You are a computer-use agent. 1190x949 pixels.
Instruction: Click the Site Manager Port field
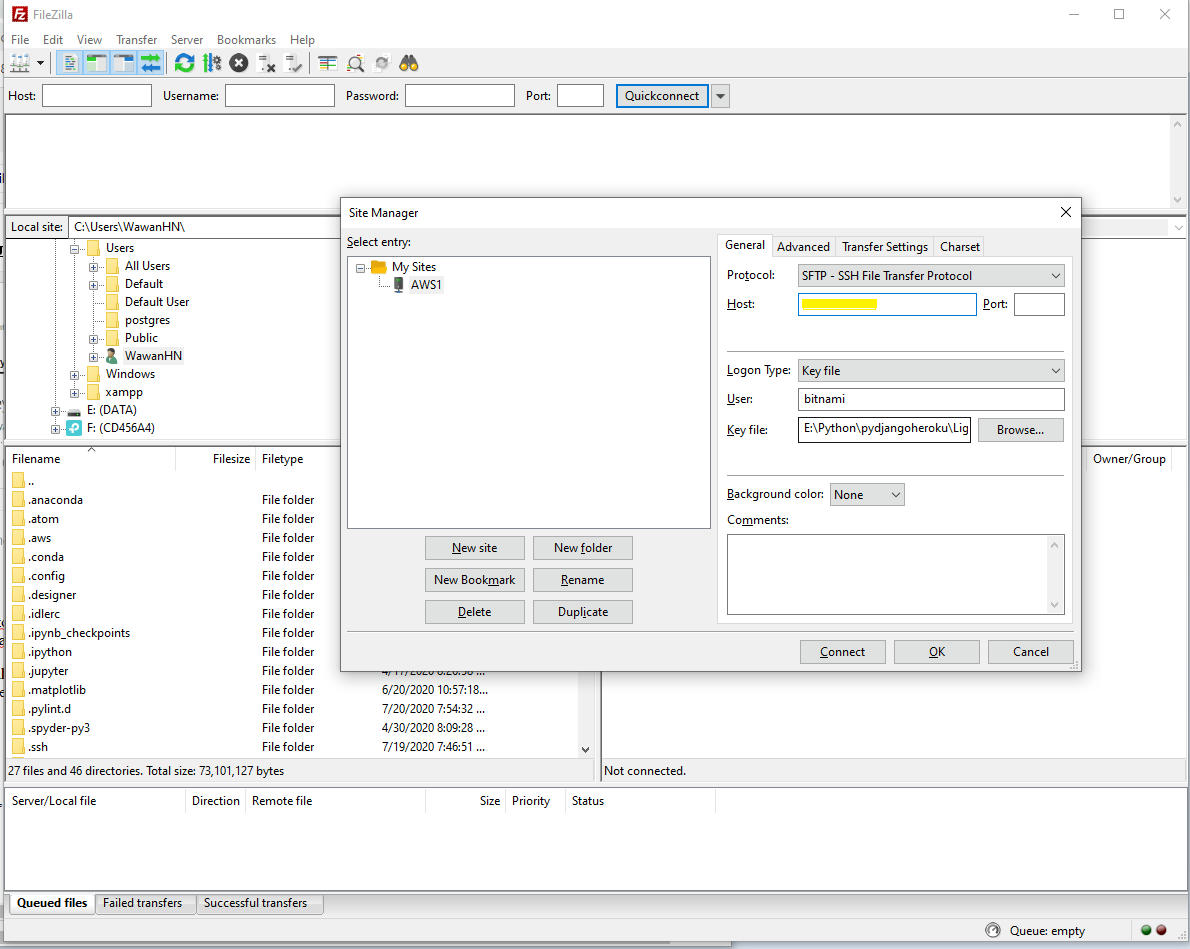(1039, 304)
